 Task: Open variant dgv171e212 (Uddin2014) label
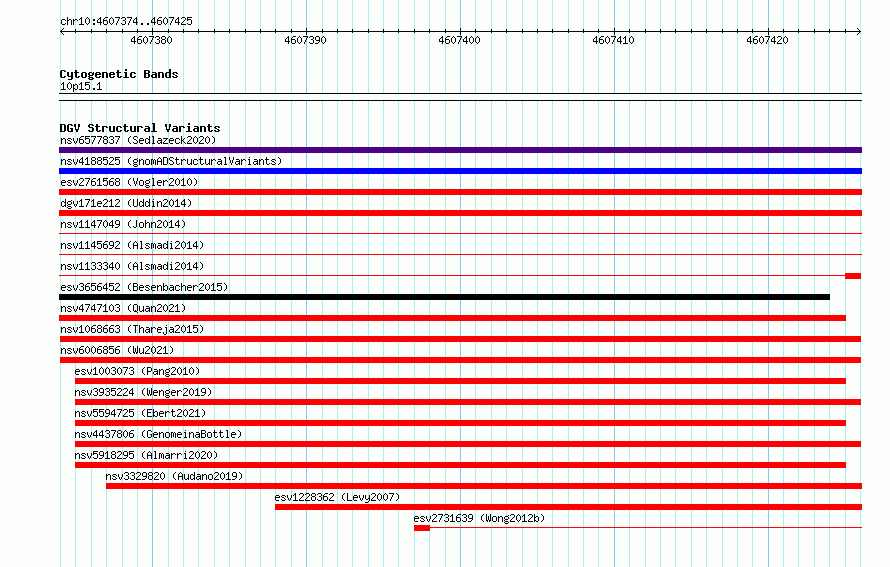126,203
